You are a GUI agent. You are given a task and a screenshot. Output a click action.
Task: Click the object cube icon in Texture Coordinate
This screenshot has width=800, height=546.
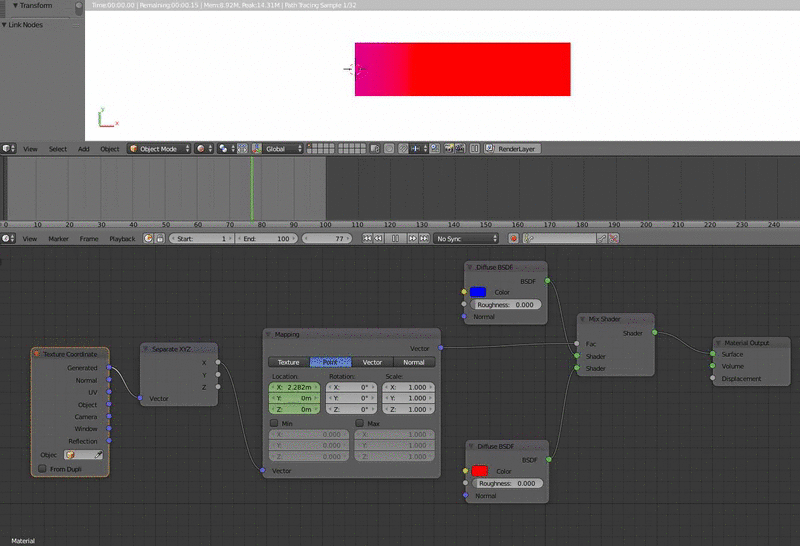click(x=70, y=455)
